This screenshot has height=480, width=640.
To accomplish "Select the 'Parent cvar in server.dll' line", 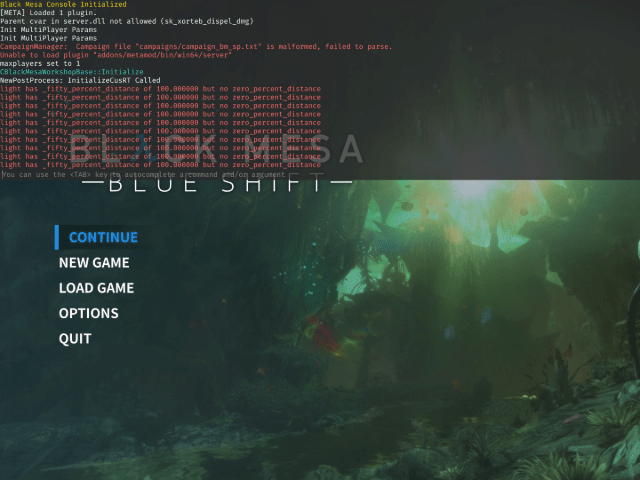I will [x=127, y=21].
